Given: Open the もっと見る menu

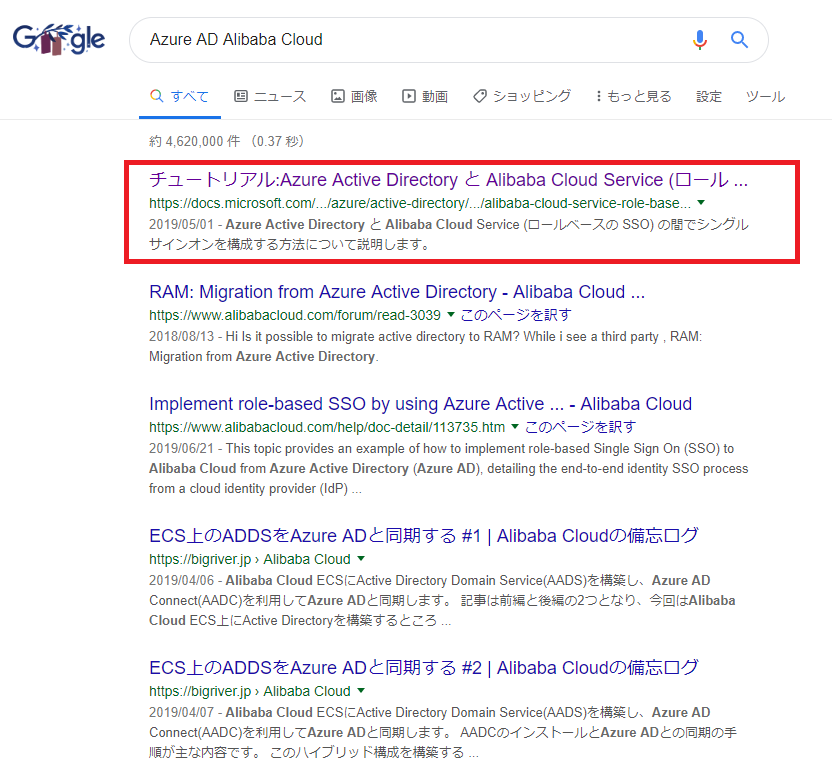Looking at the screenshot, I should click(634, 97).
